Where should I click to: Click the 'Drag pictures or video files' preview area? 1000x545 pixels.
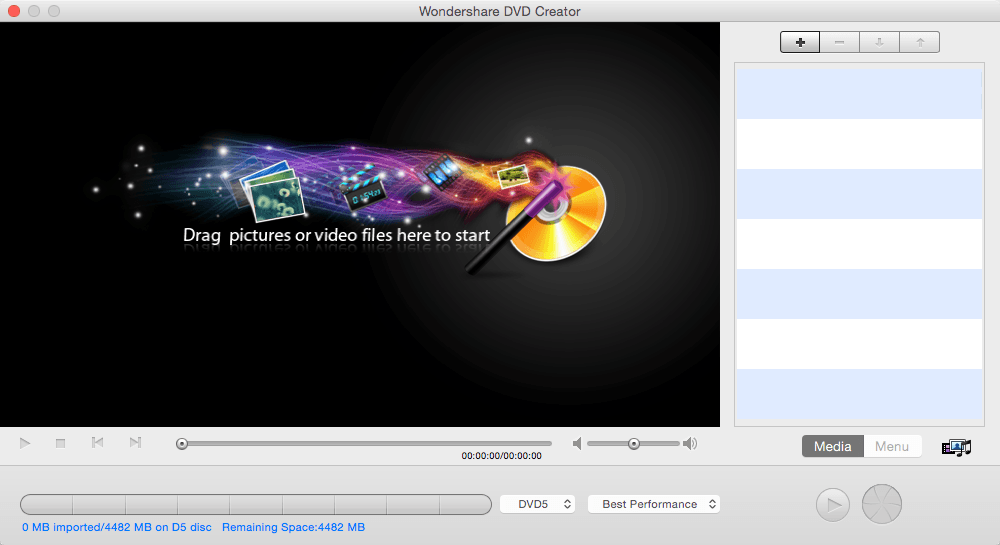(x=360, y=224)
